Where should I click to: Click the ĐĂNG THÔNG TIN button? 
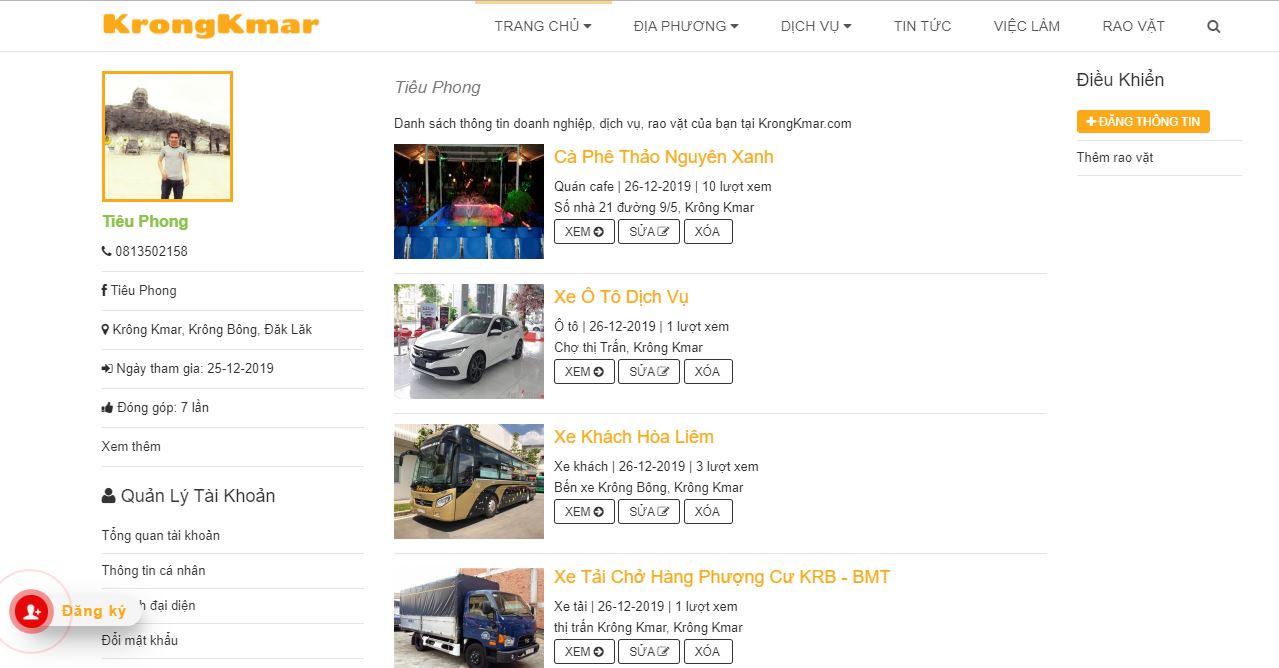tap(1143, 121)
